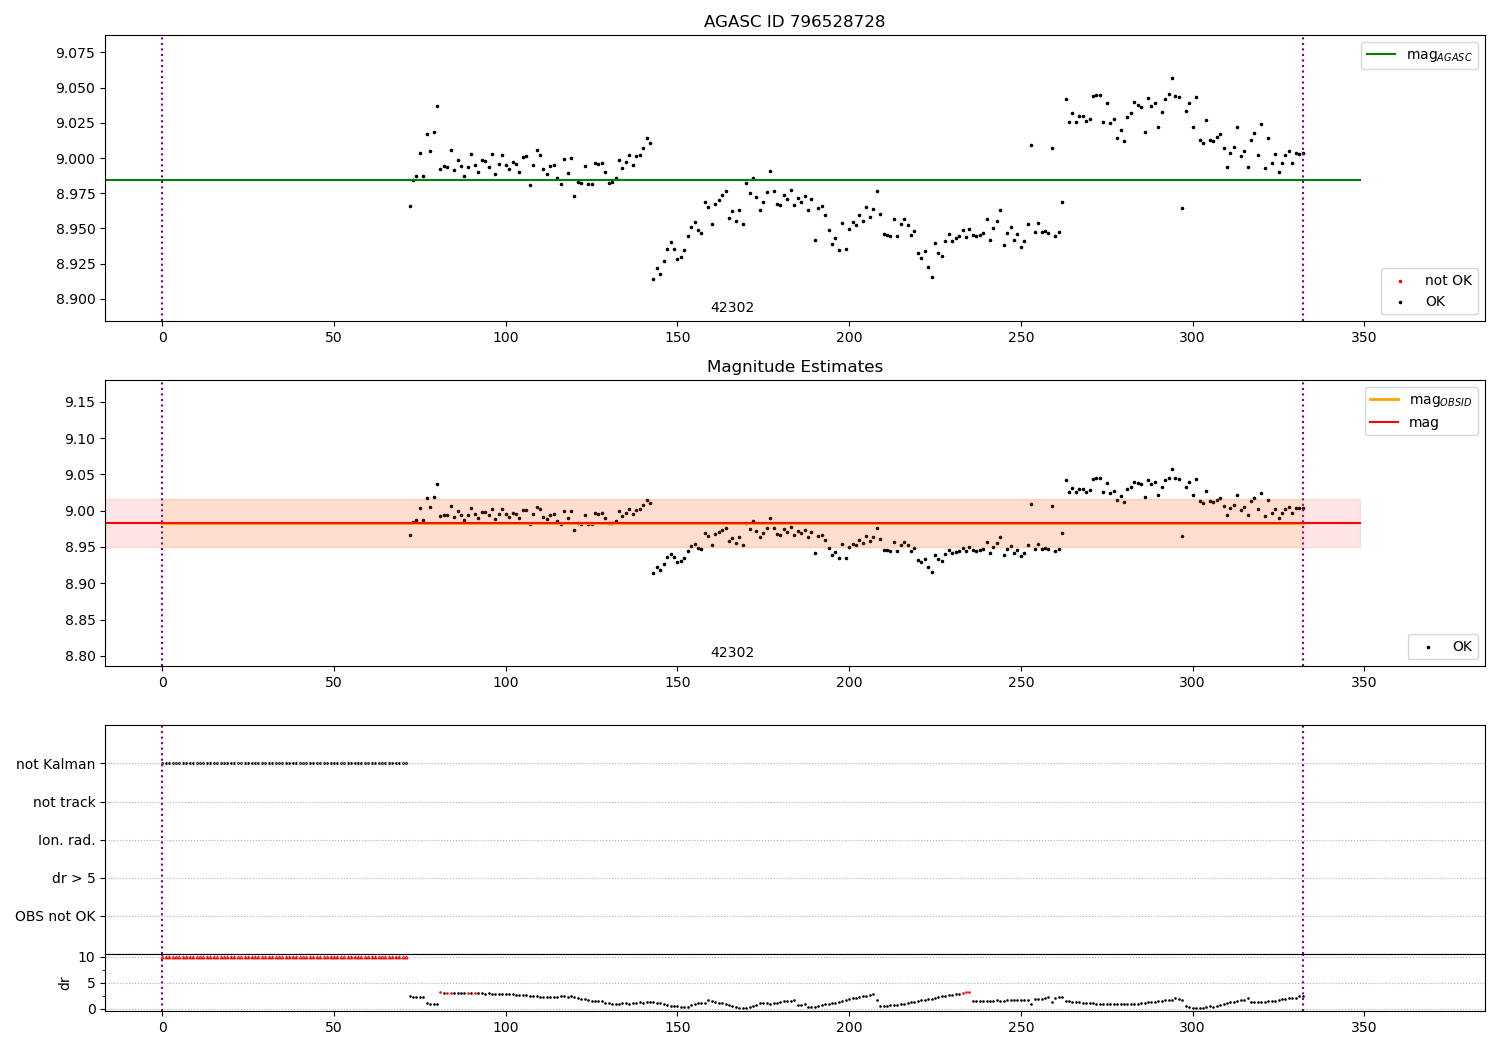Click the "9.025" y-axis tick label
Screen dimensions: 1500x1050
click(x=75, y=123)
